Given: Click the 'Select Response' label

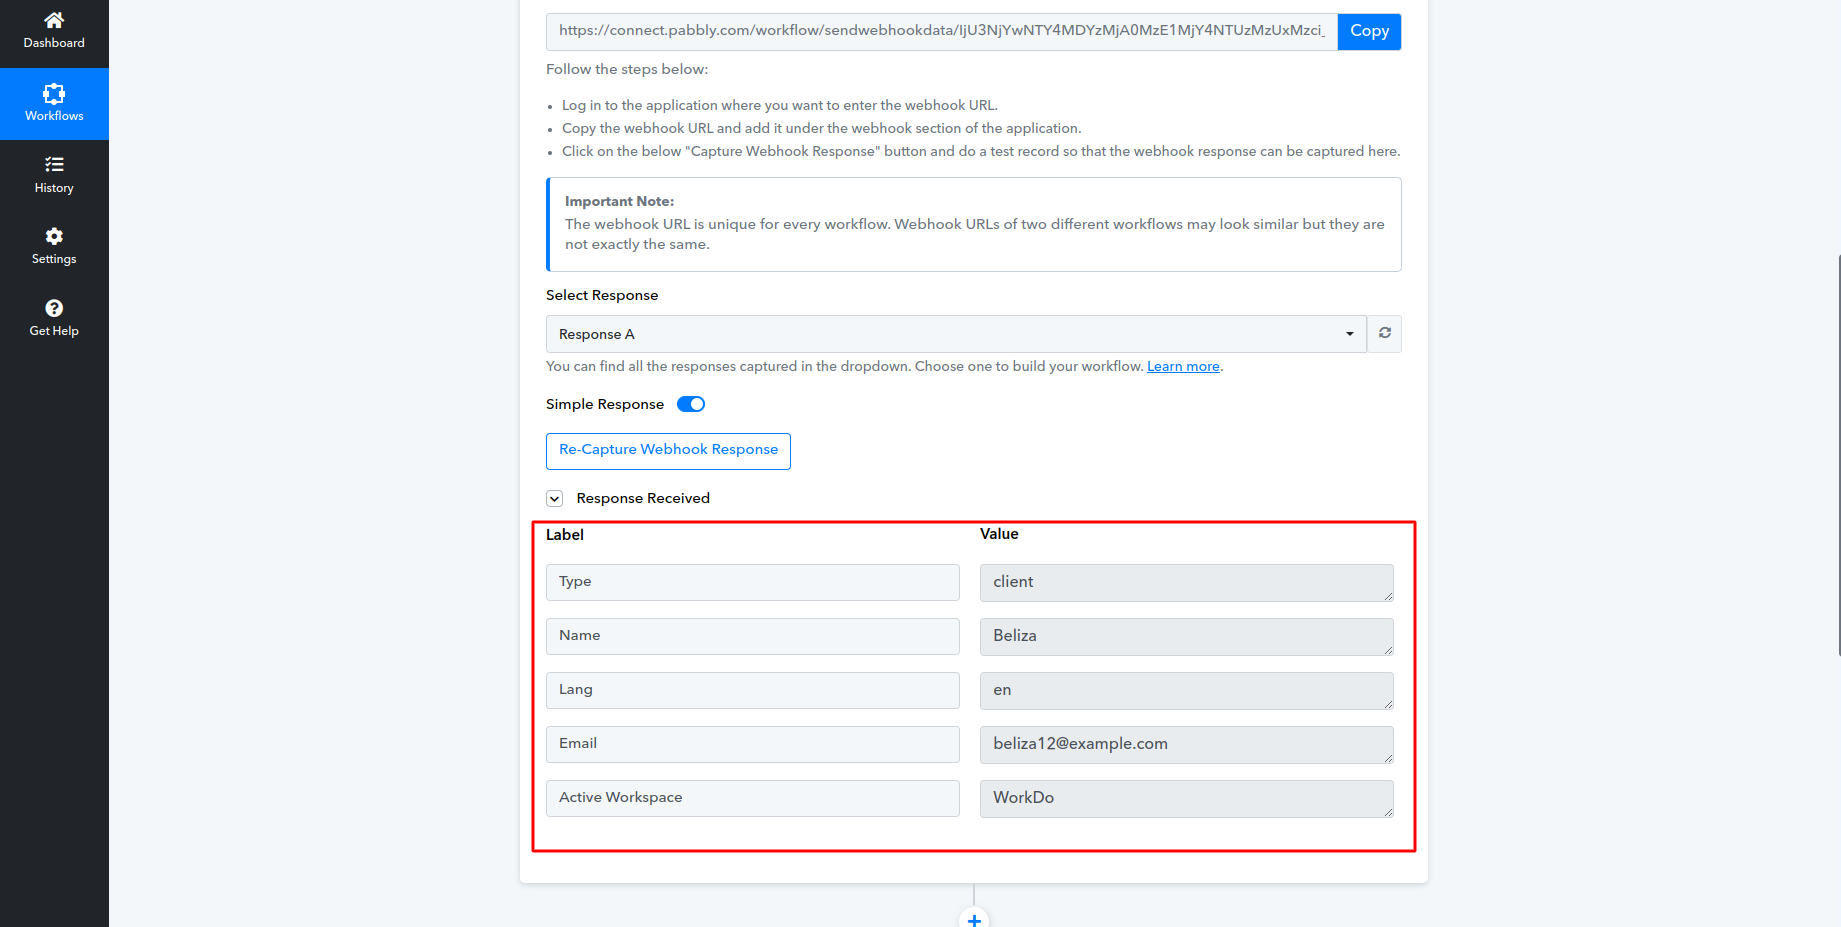Looking at the screenshot, I should [602, 295].
